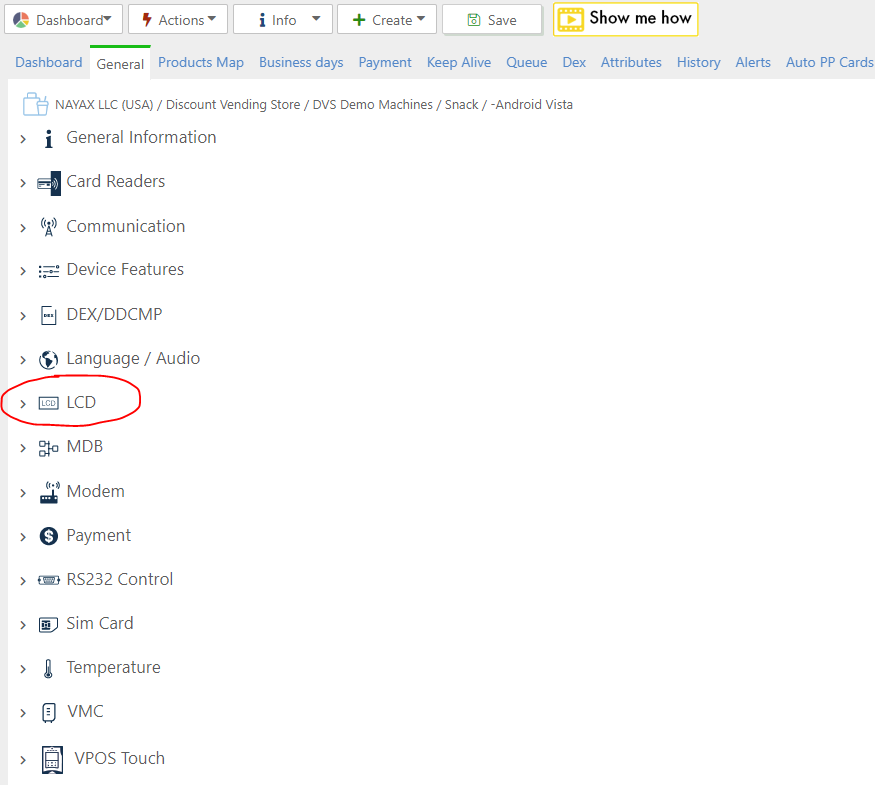Click the Sim Card icon
The height and width of the screenshot is (785, 875).
(48, 624)
